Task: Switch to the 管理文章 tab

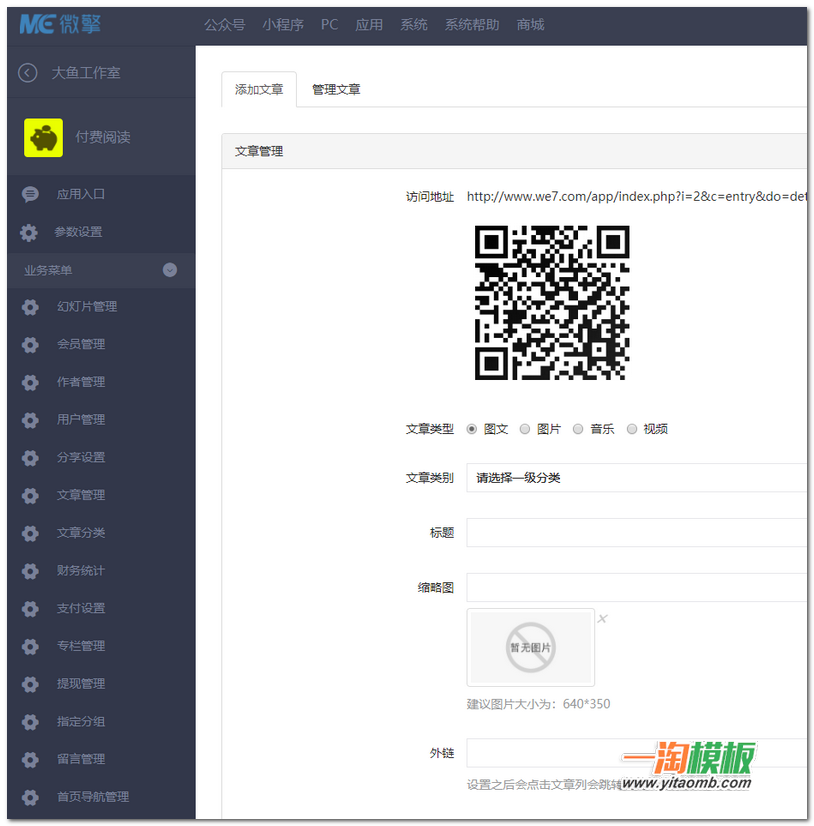Action: point(336,90)
